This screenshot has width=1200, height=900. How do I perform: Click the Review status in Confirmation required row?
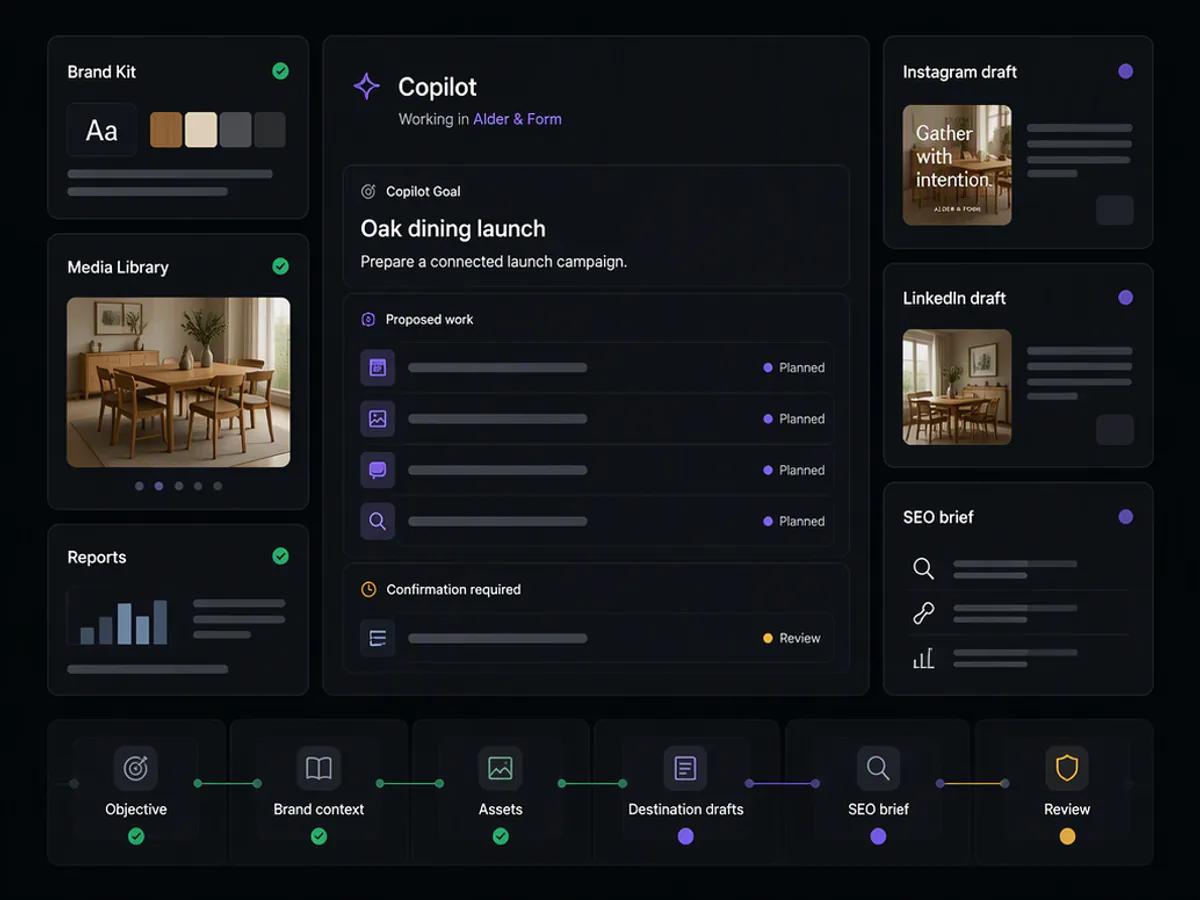[x=792, y=638]
